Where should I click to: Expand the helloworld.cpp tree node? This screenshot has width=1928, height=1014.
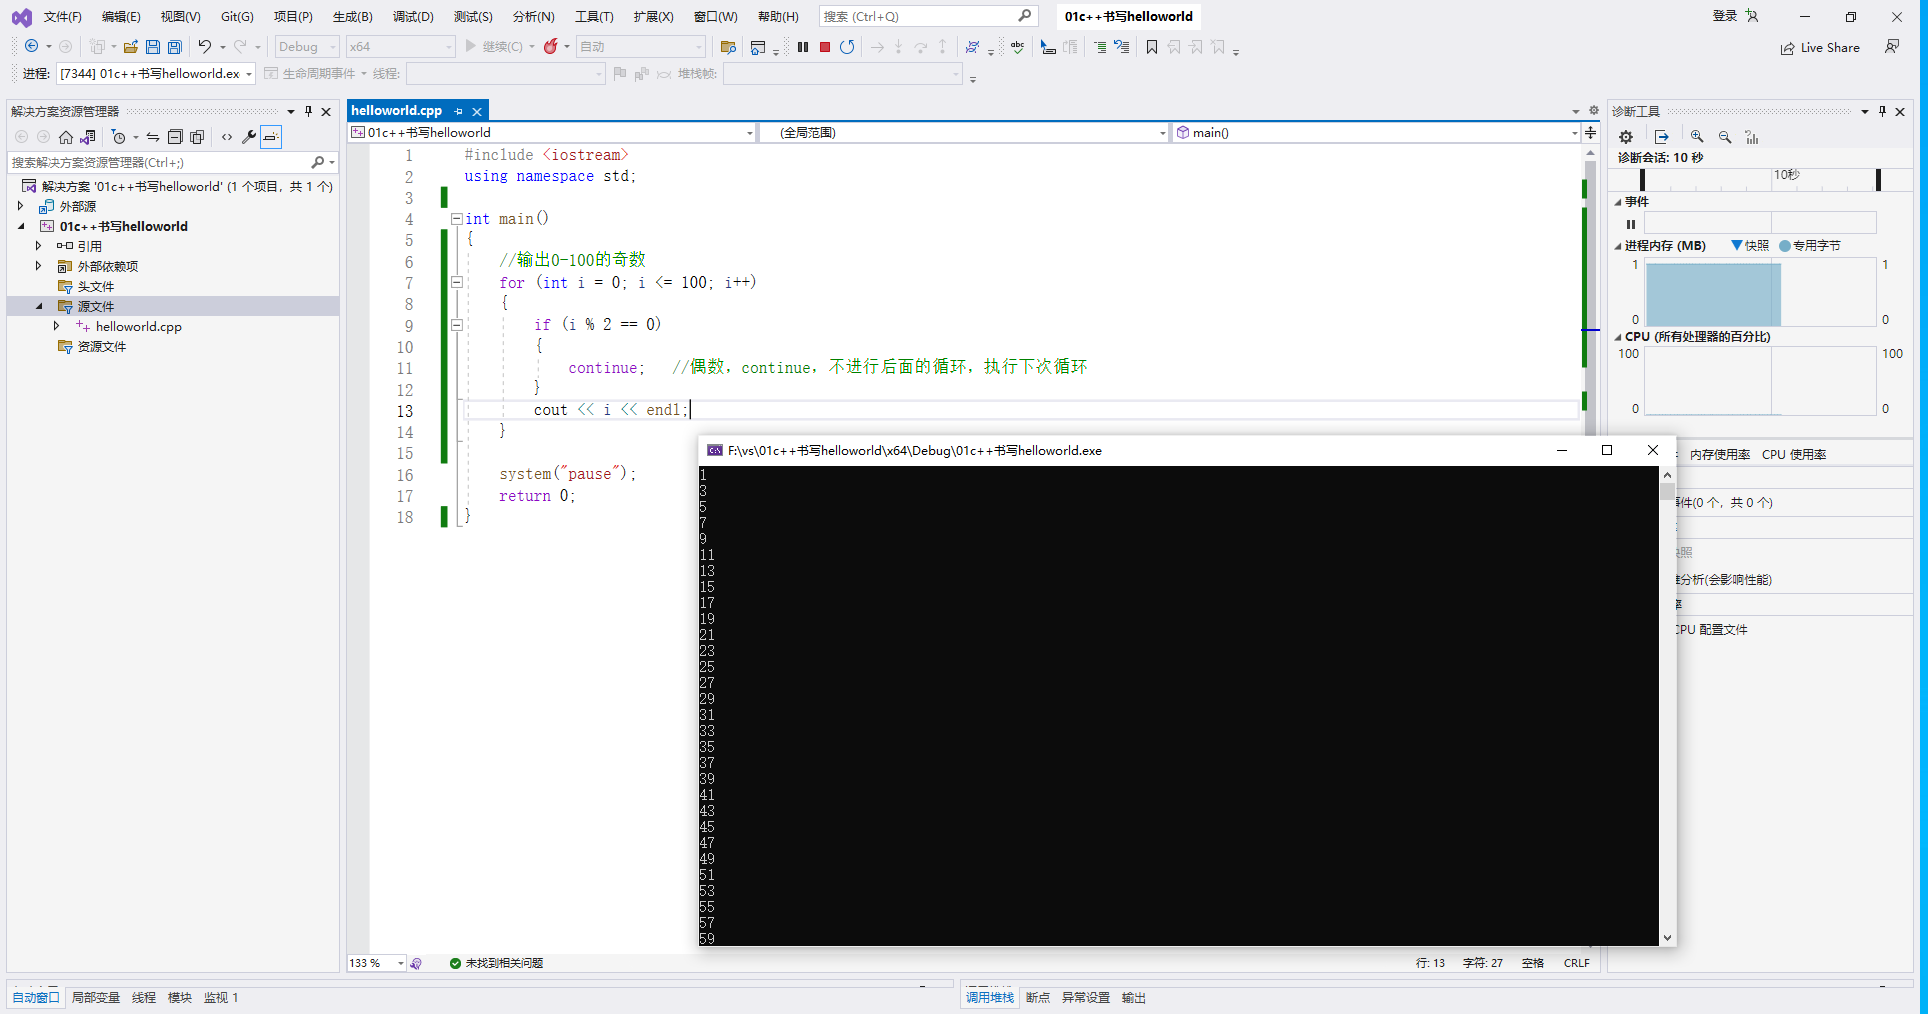(57, 326)
